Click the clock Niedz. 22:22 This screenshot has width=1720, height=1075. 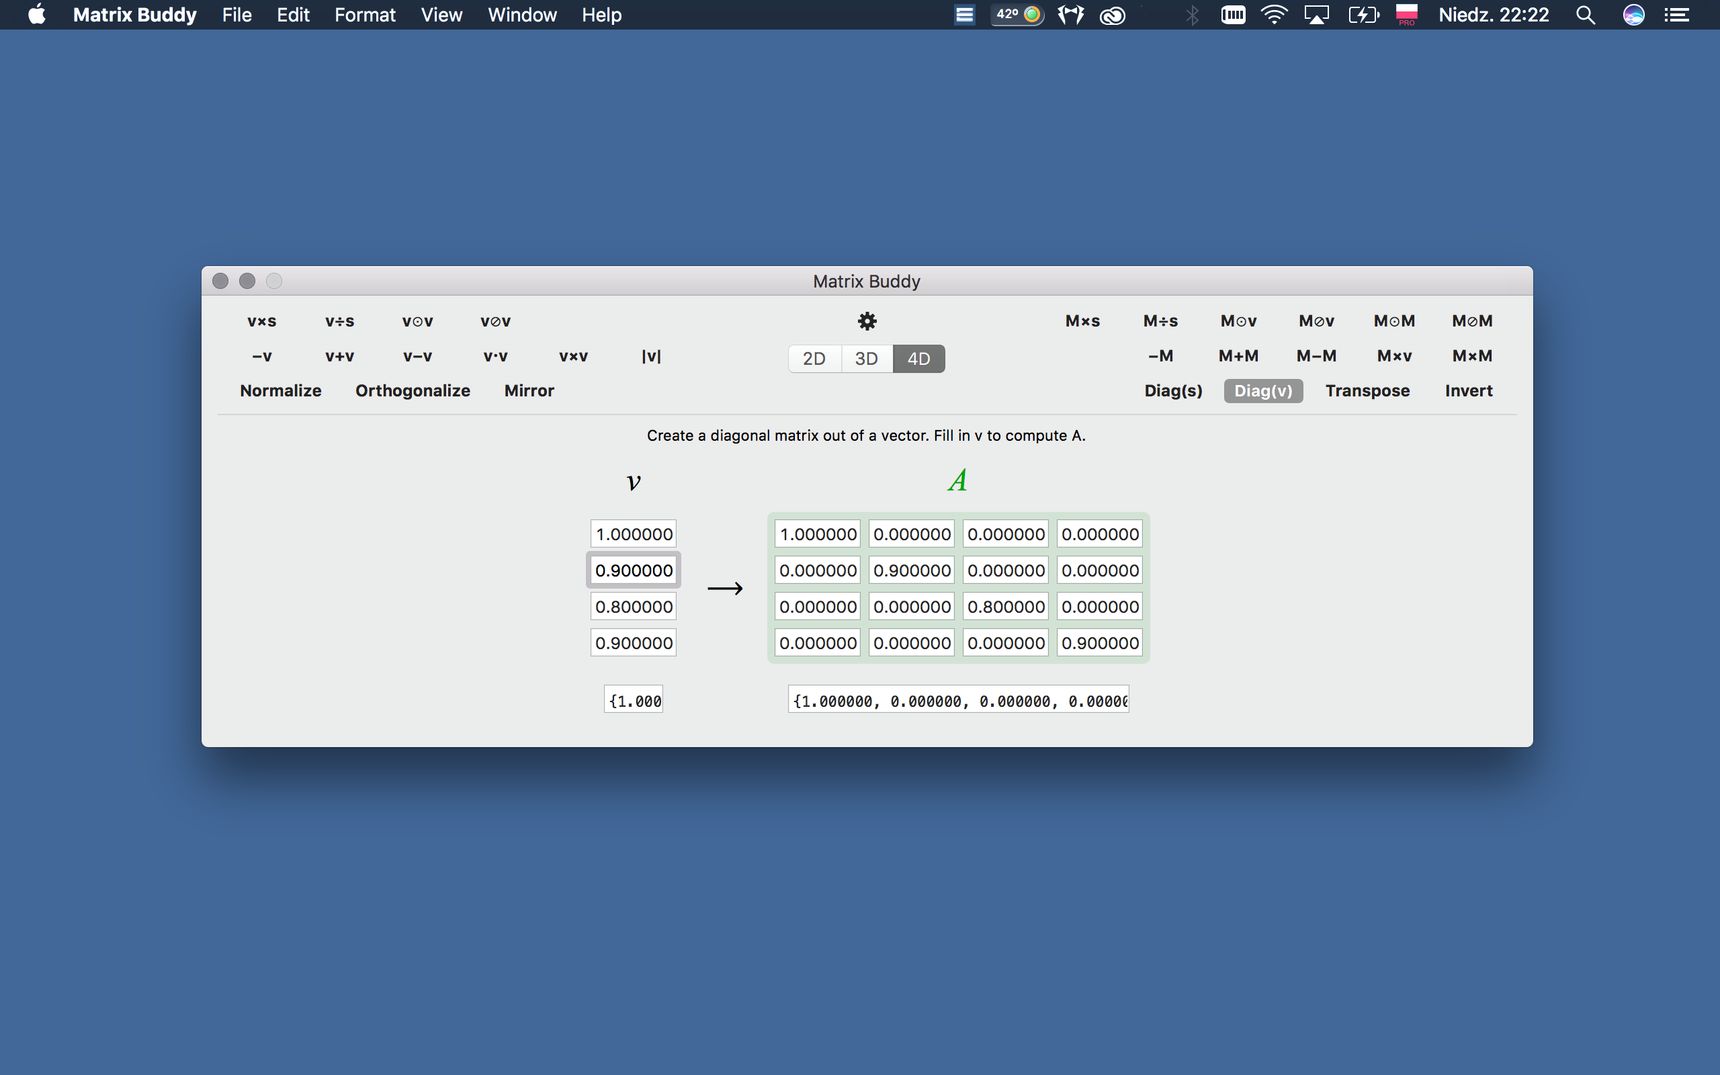(1494, 14)
